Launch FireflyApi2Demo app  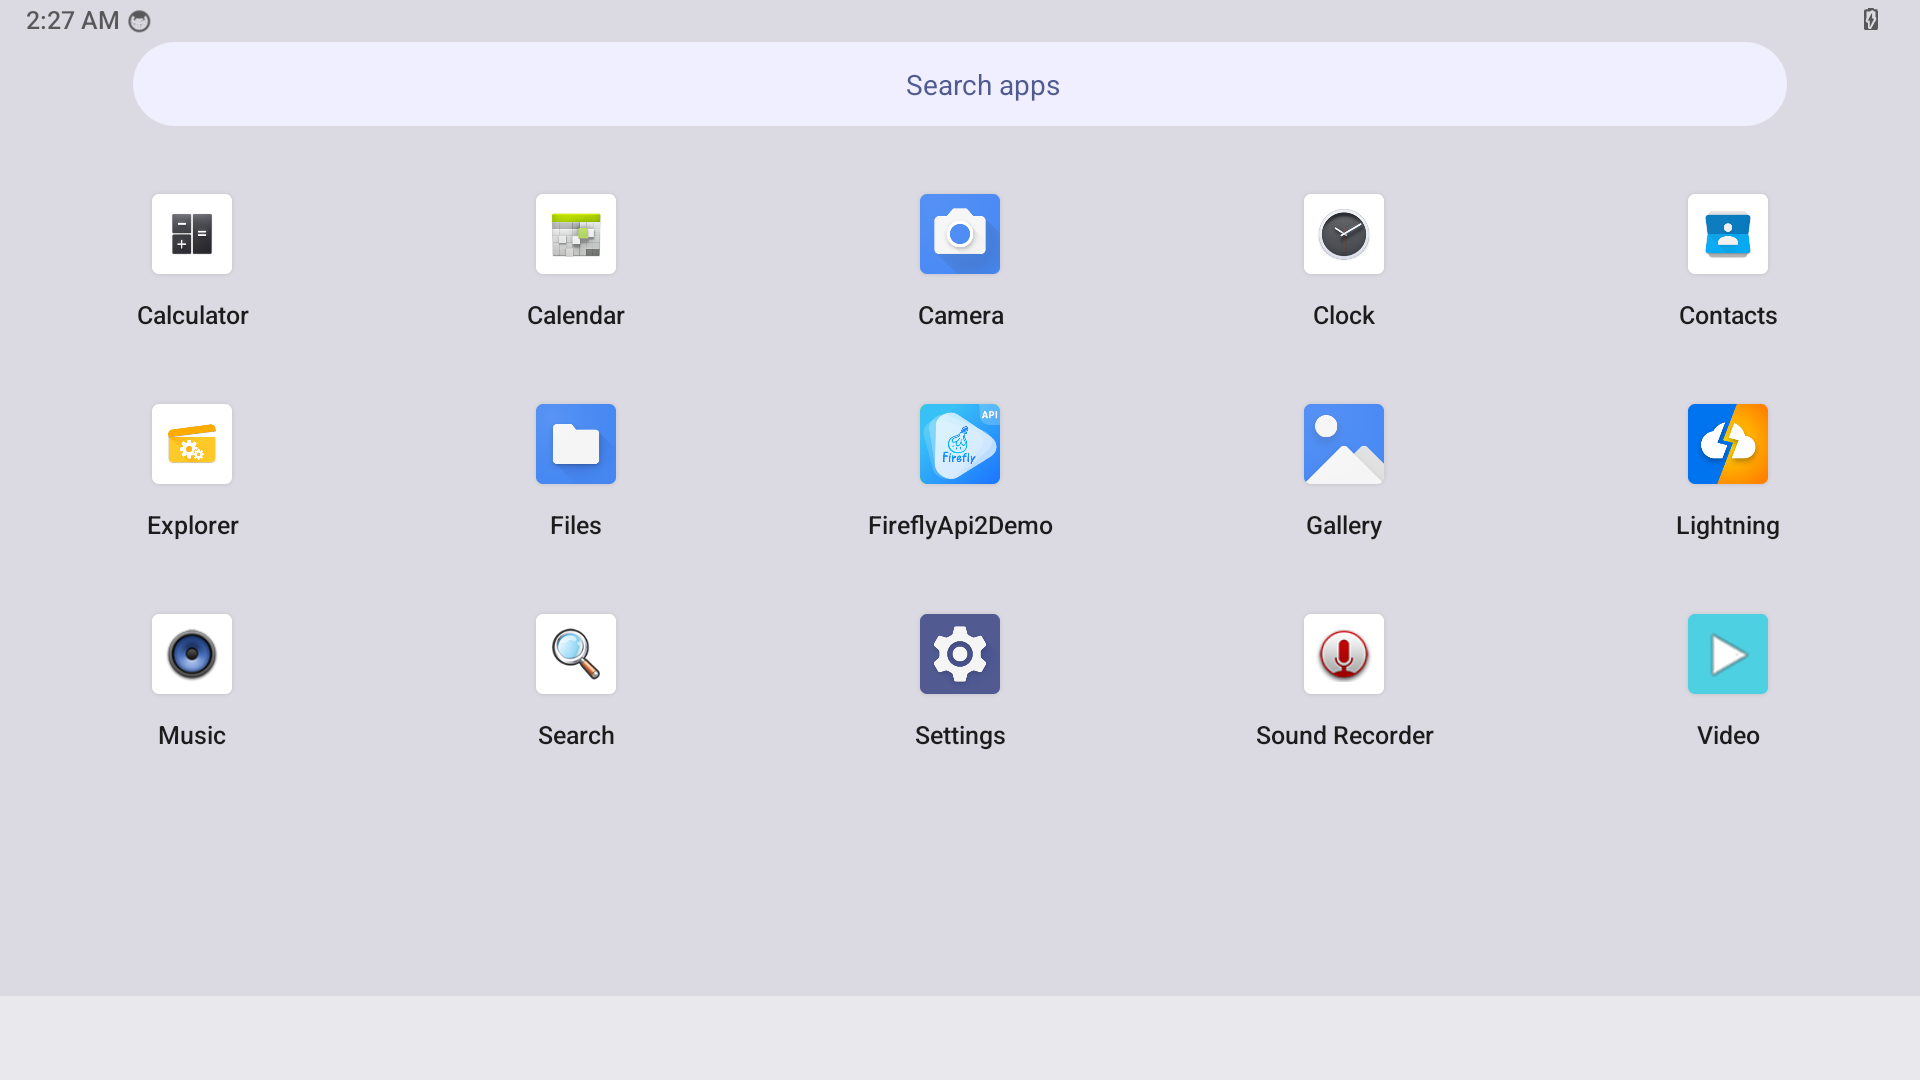960,444
